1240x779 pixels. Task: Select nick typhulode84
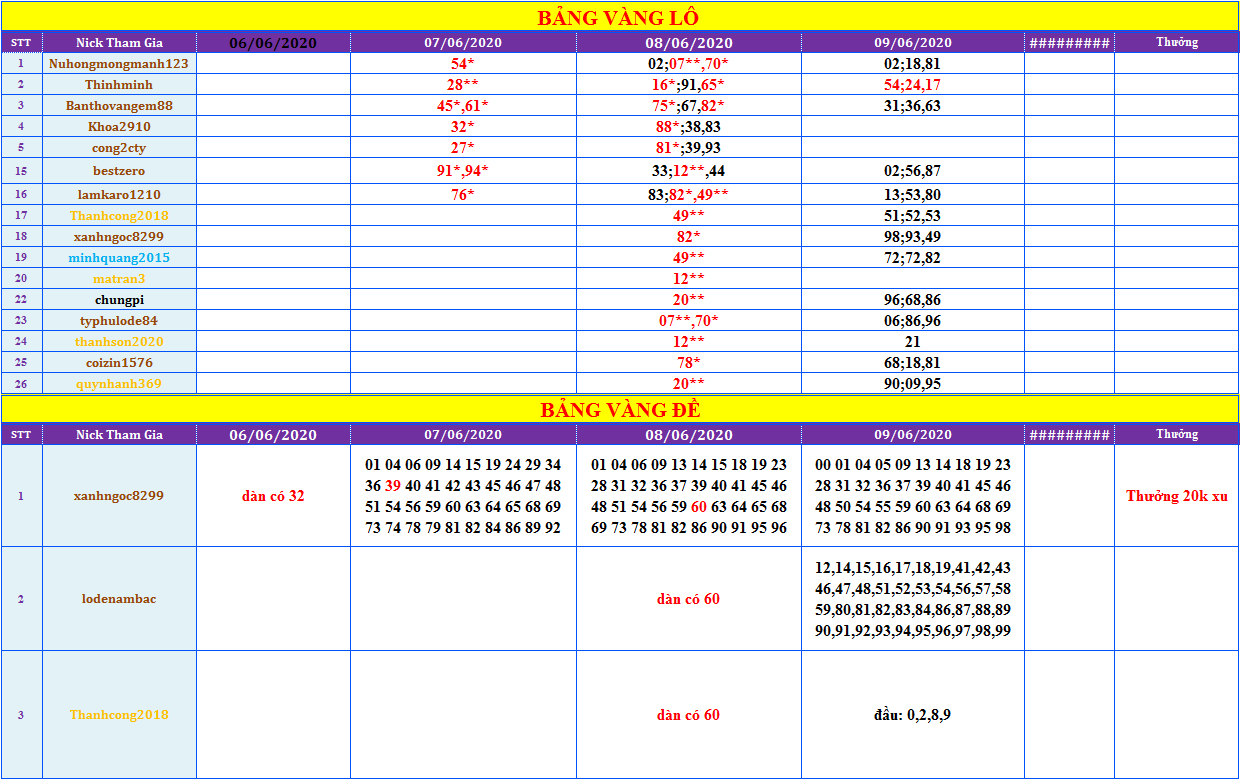tap(119, 320)
